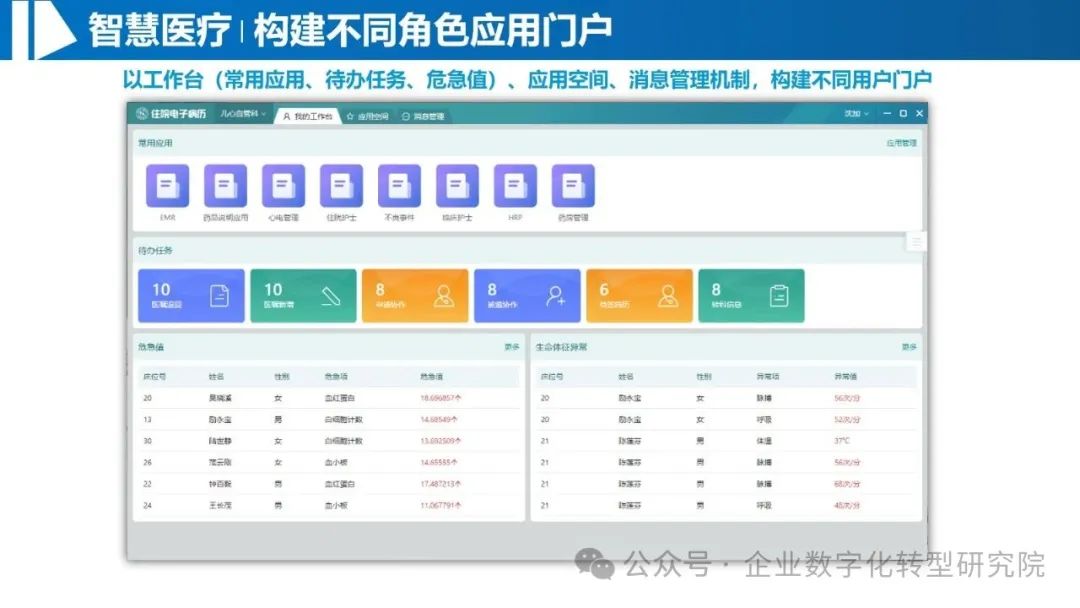Screen dimensions: 1080x608
Task: Click bed number 22 in the 危急值 table
Action: pyautogui.click(x=147, y=484)
